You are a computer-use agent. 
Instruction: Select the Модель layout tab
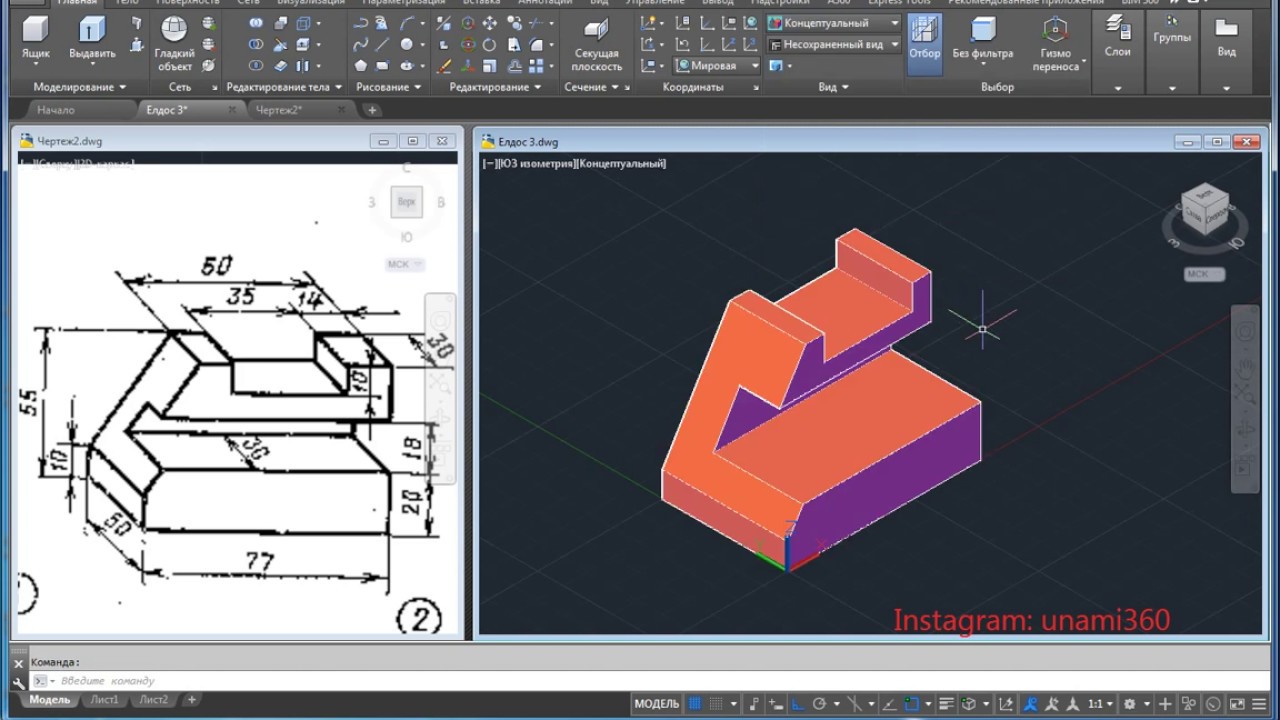pos(50,700)
